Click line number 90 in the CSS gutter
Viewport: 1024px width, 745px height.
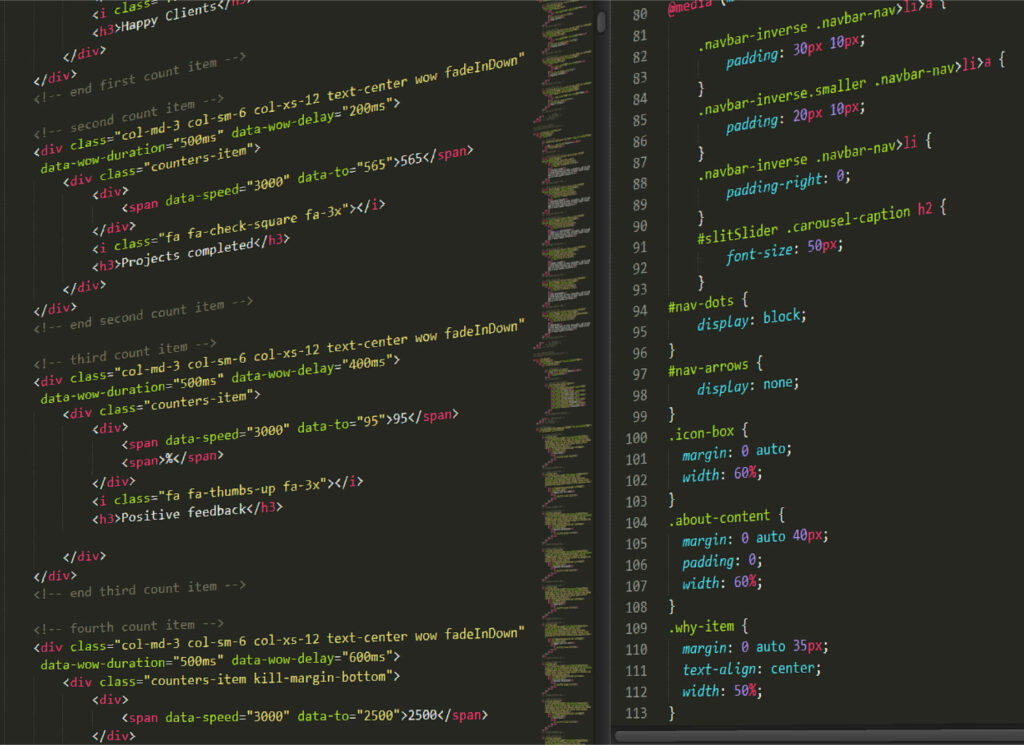639,226
